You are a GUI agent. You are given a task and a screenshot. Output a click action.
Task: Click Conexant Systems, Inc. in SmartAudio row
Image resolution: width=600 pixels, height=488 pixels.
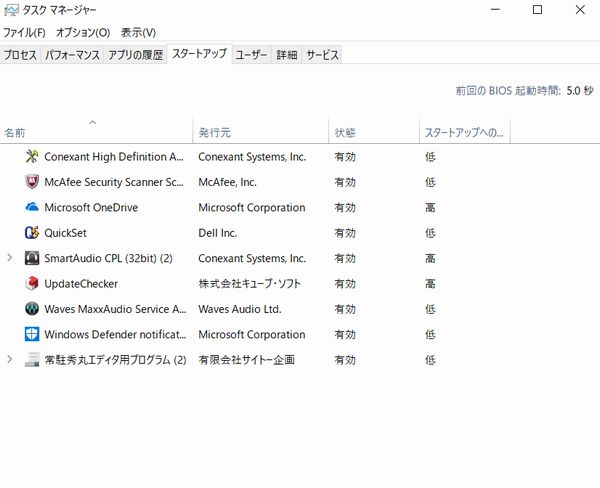(252, 258)
